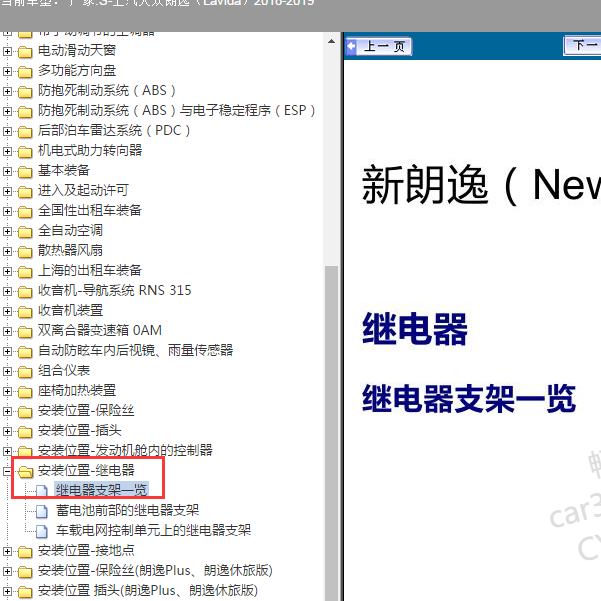The image size is (601, 601).
Task: Select the 收音机装置 entry
Action: coord(70,310)
